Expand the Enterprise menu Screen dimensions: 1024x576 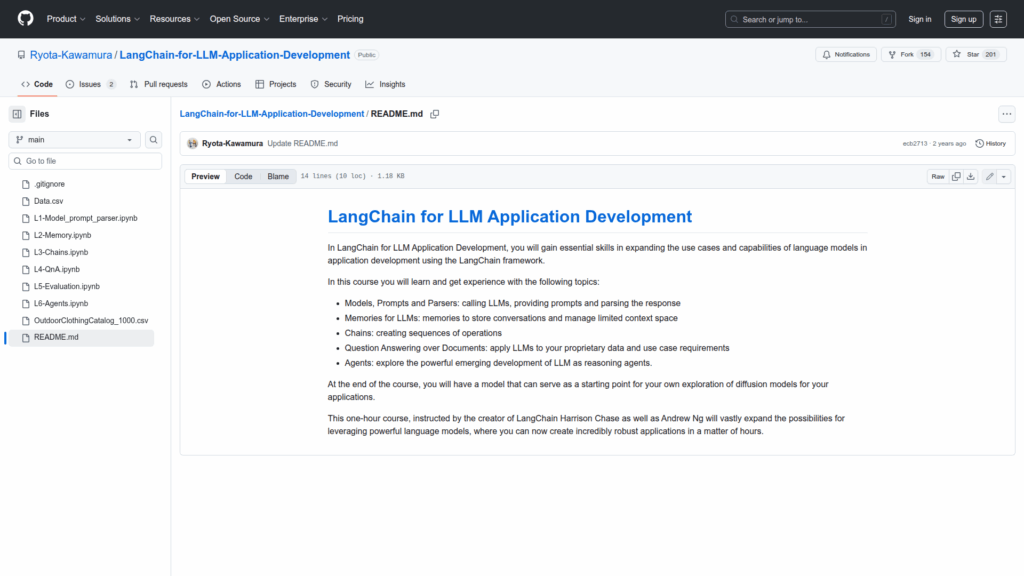[x=303, y=19]
